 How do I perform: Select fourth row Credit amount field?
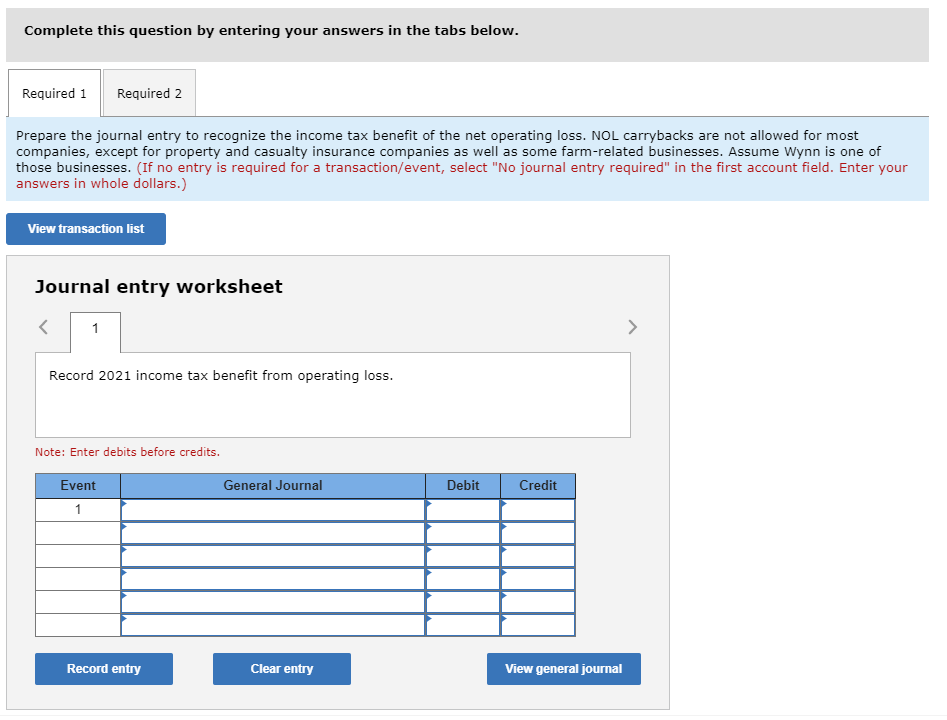(538, 579)
